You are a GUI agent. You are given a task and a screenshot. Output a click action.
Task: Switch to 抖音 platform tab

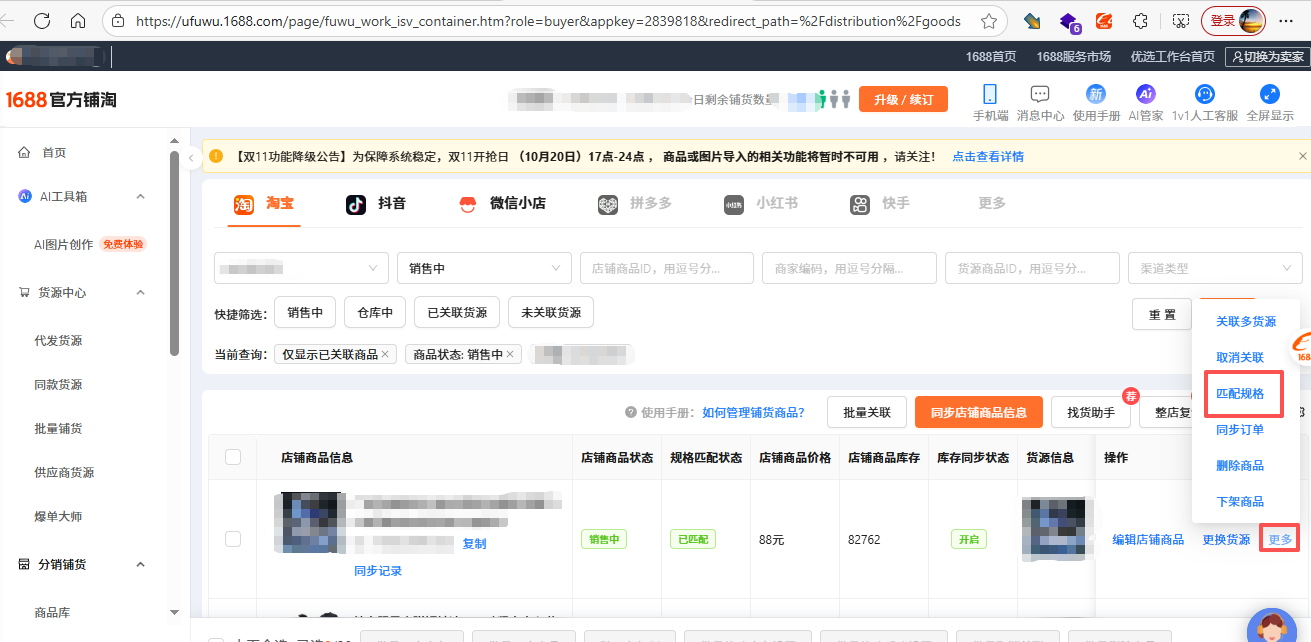coord(375,203)
